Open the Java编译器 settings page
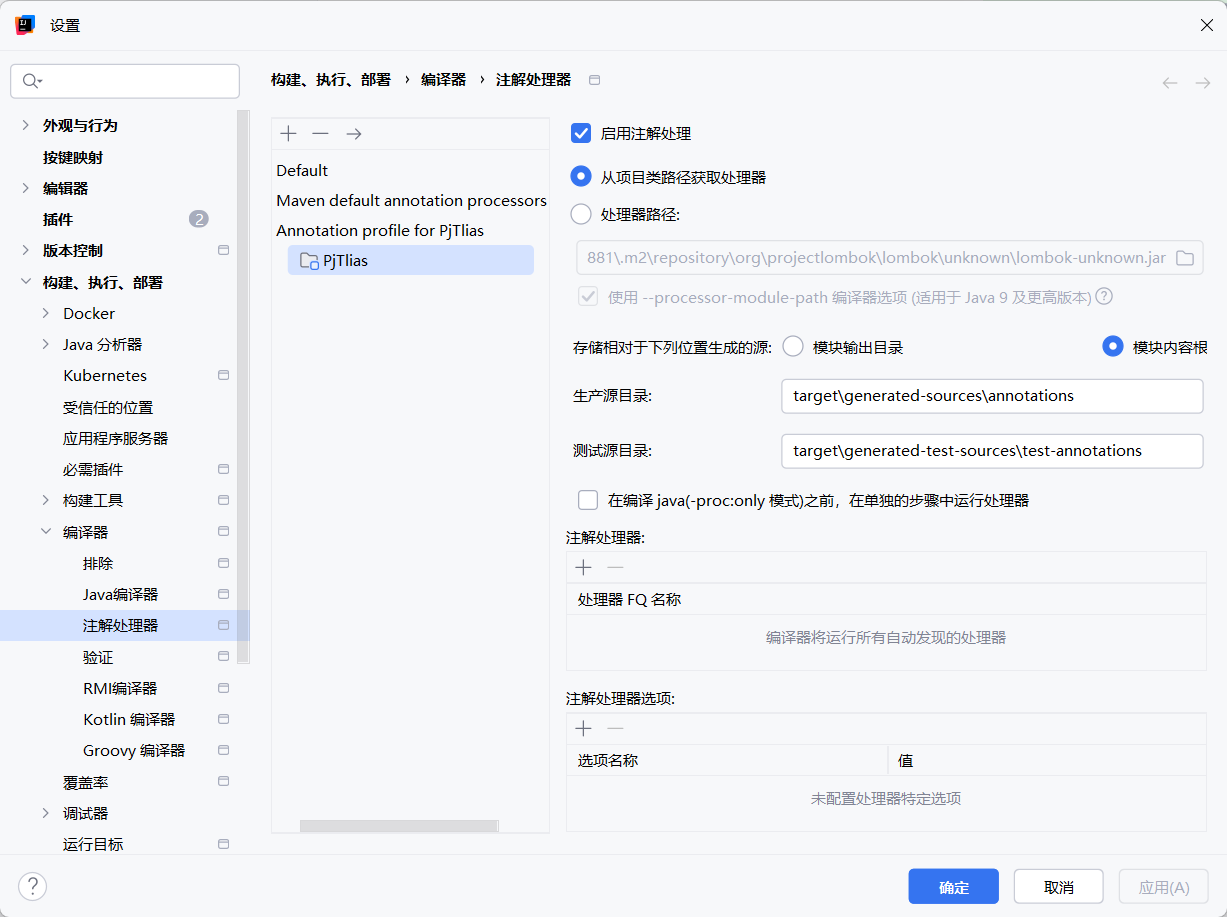Image resolution: width=1227 pixels, height=917 pixels. [120, 595]
